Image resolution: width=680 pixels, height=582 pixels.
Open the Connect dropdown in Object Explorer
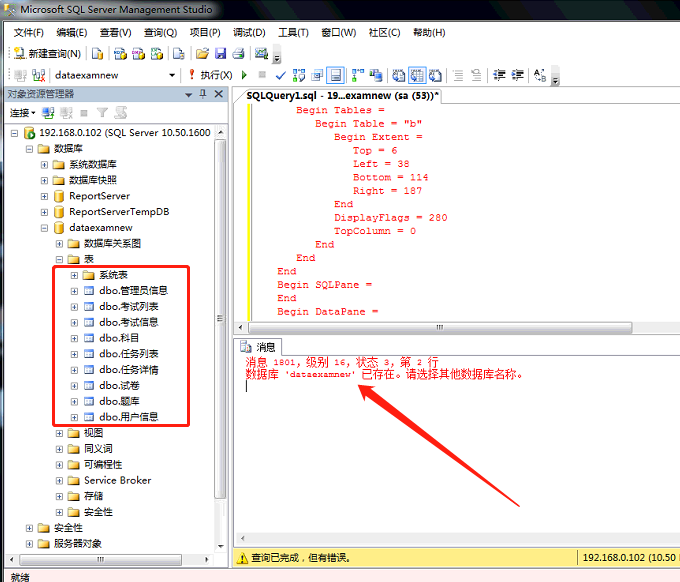point(22,113)
